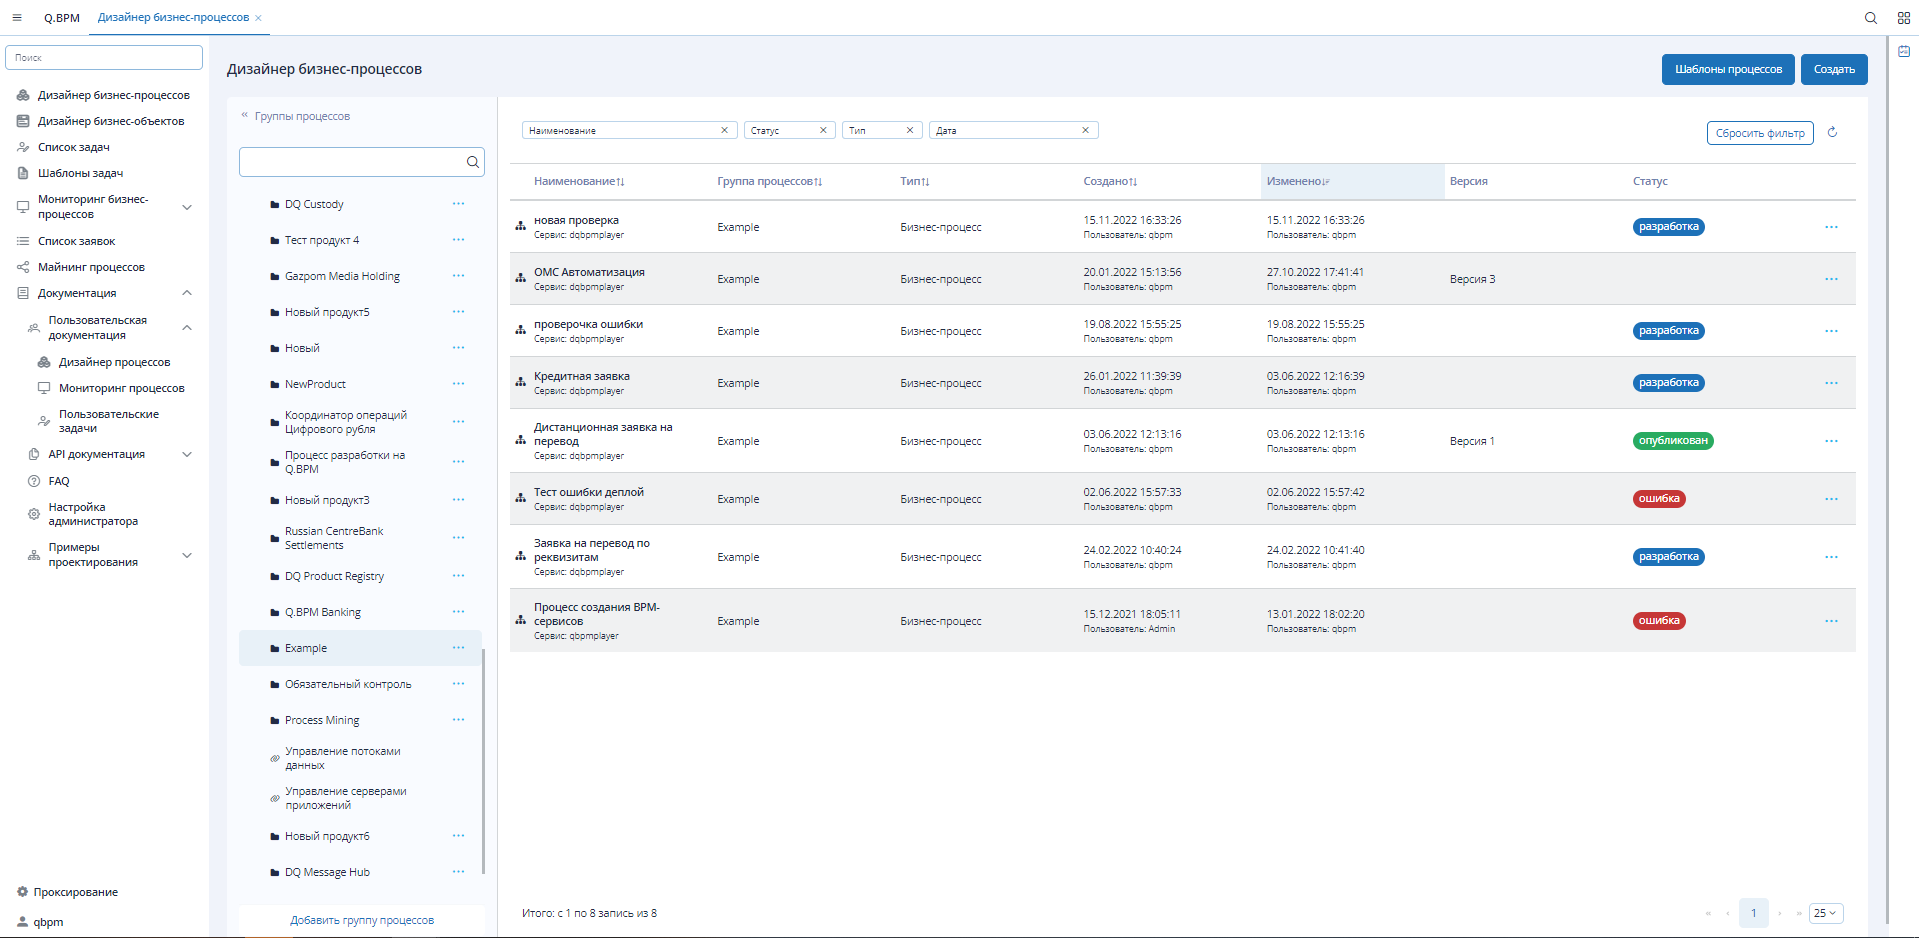Select Майнинг процессов menu item

(x=91, y=267)
